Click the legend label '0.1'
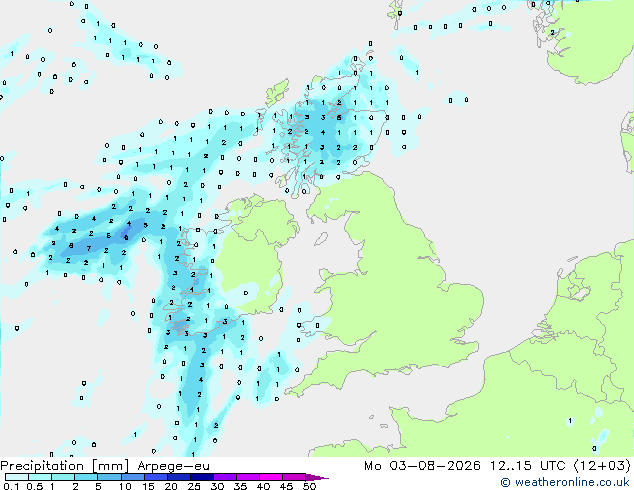The width and height of the screenshot is (634, 490). click(11, 486)
